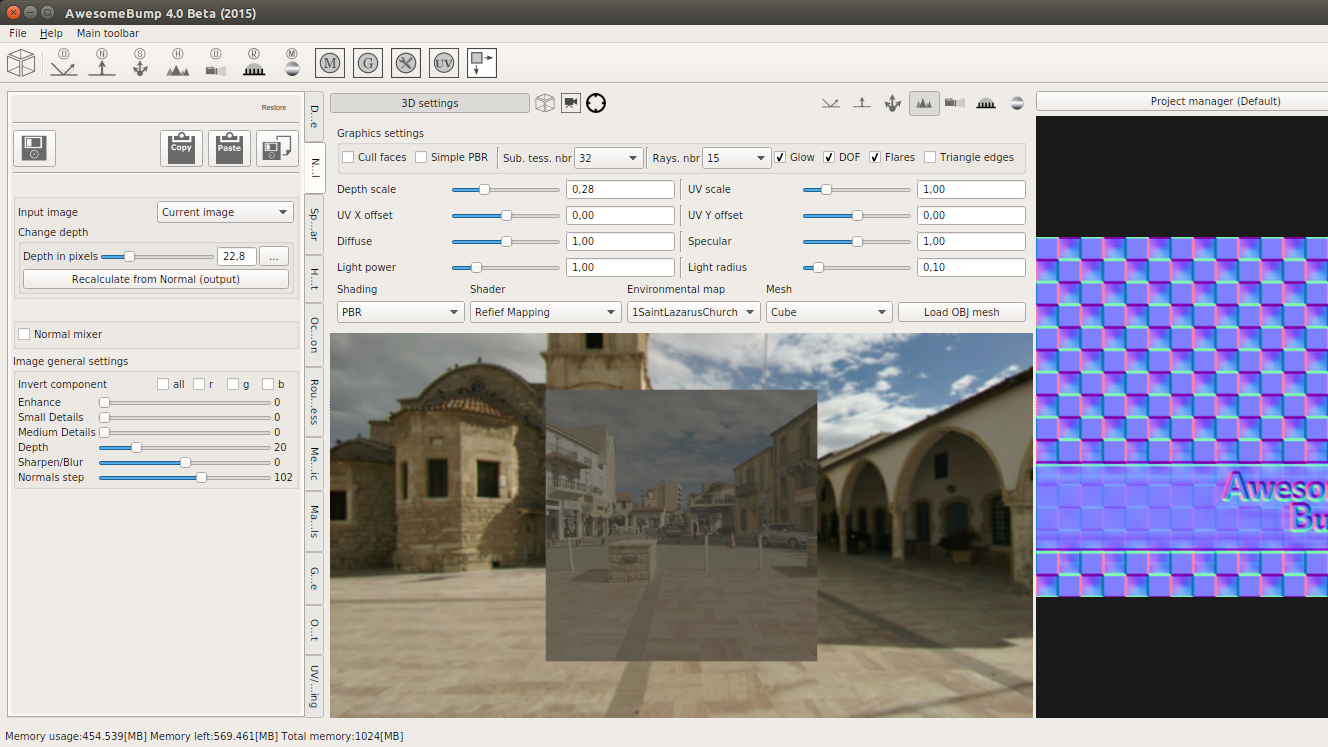Disable the Glow checkbox
The image size is (1328, 747).
(780, 157)
